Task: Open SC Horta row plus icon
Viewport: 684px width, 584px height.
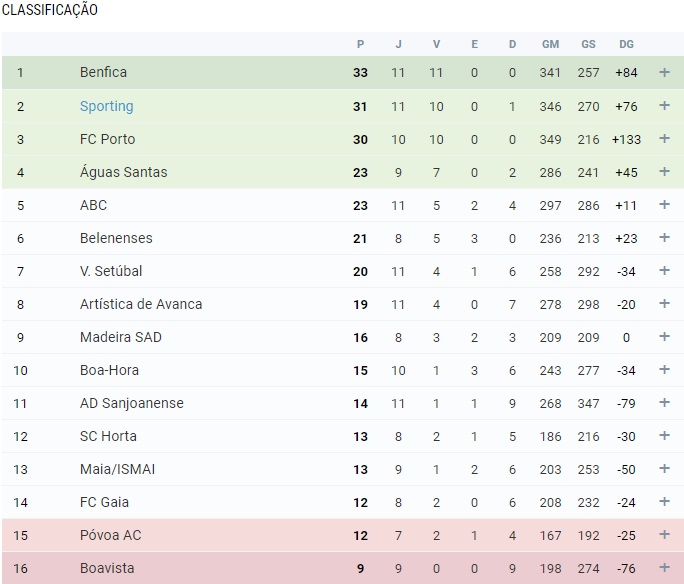Action: click(x=664, y=436)
